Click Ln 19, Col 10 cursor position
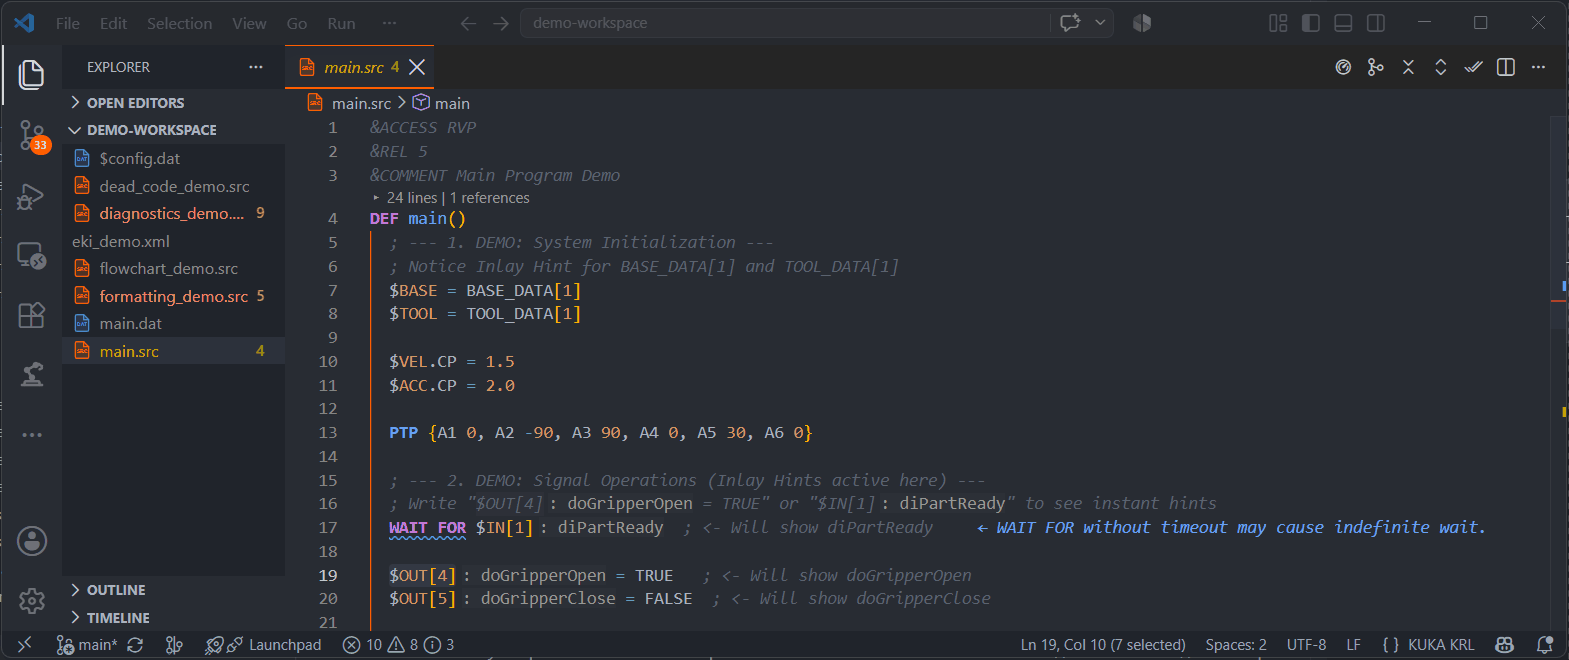Image resolution: width=1569 pixels, height=660 pixels. pos(1103,645)
